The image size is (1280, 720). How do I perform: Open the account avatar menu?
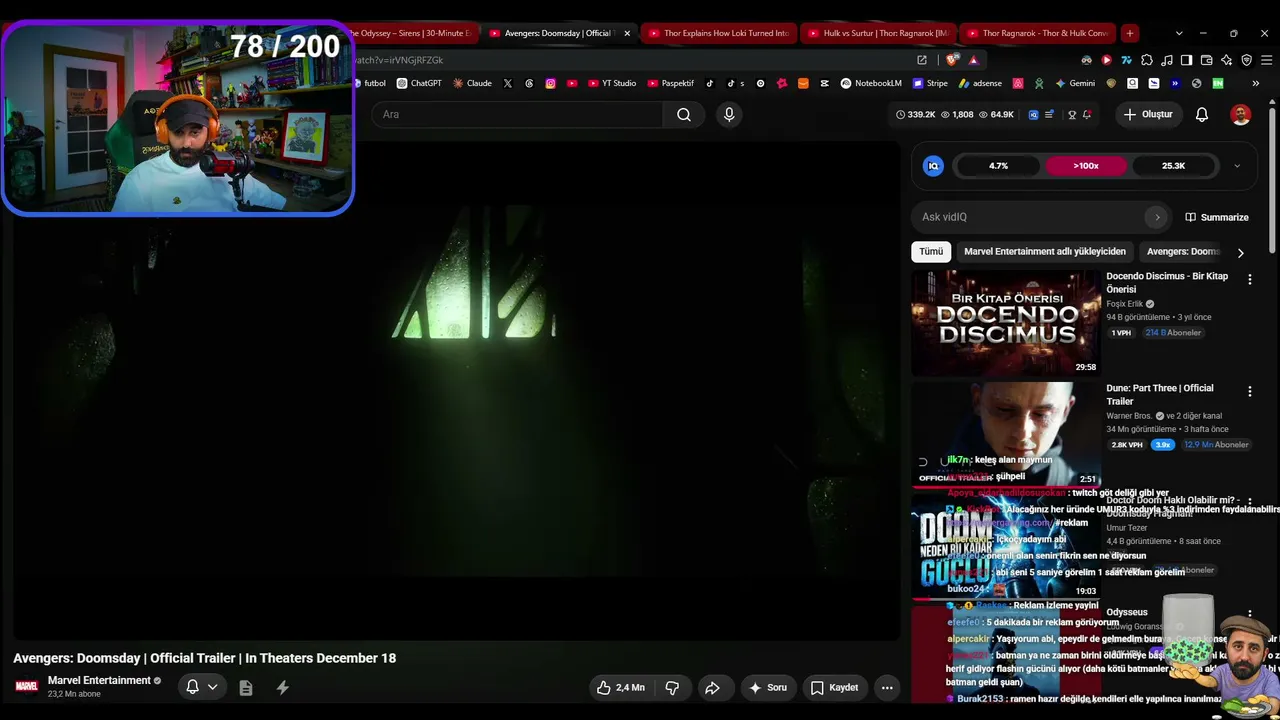point(1240,114)
